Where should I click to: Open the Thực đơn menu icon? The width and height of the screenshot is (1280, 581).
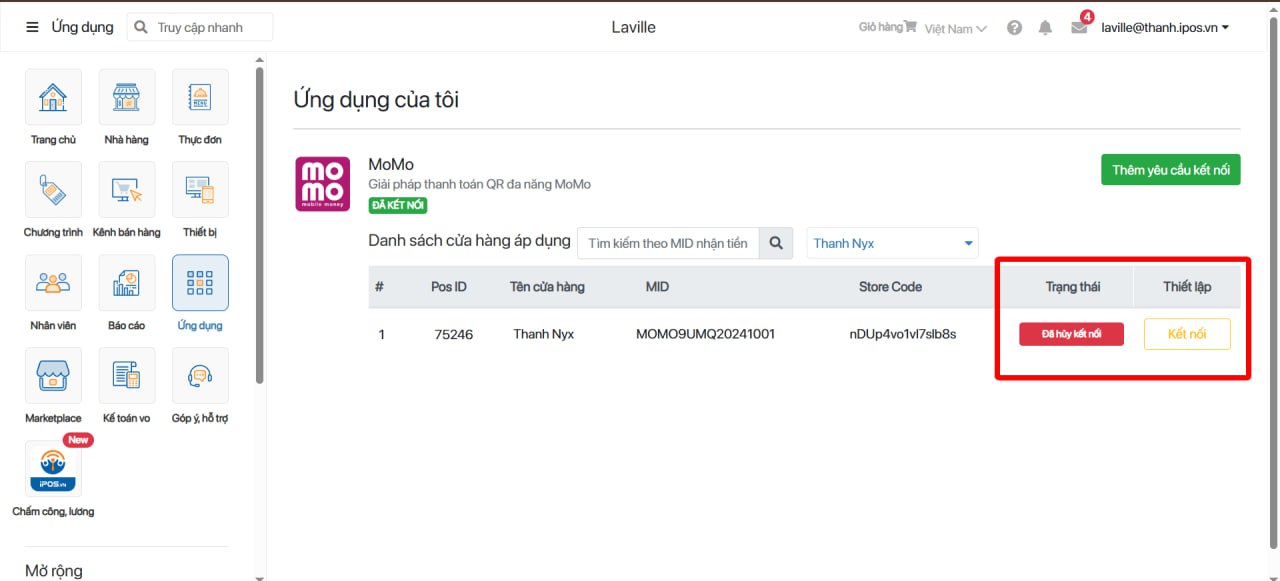(x=200, y=97)
